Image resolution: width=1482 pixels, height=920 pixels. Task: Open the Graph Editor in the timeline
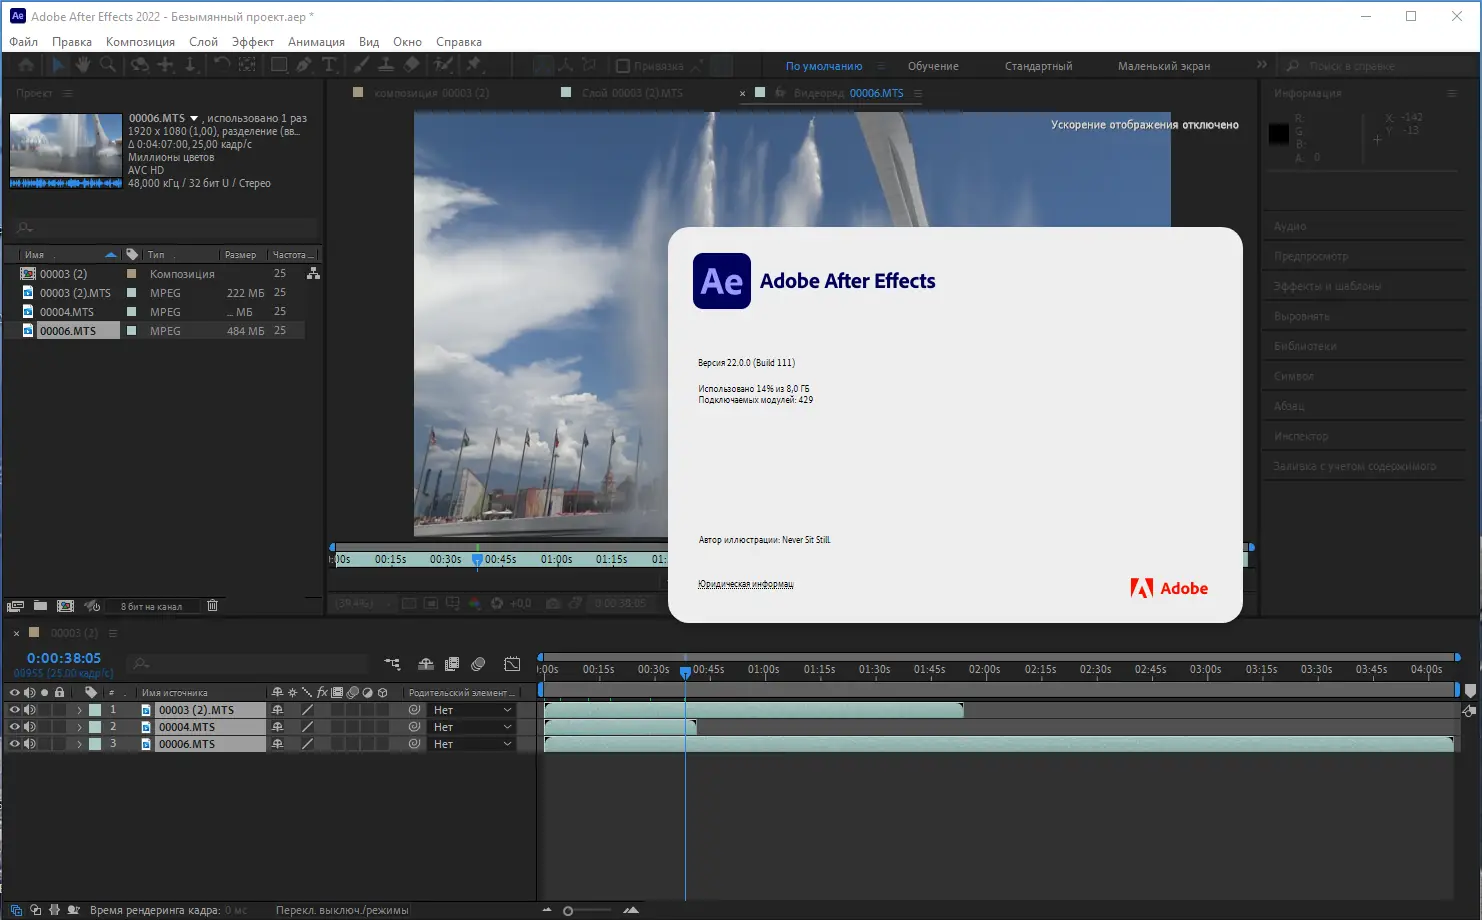tap(512, 664)
